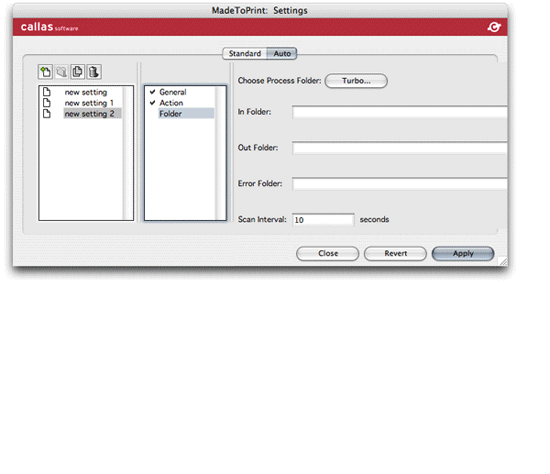
Task: Click the Close button
Action: pyautogui.click(x=328, y=253)
